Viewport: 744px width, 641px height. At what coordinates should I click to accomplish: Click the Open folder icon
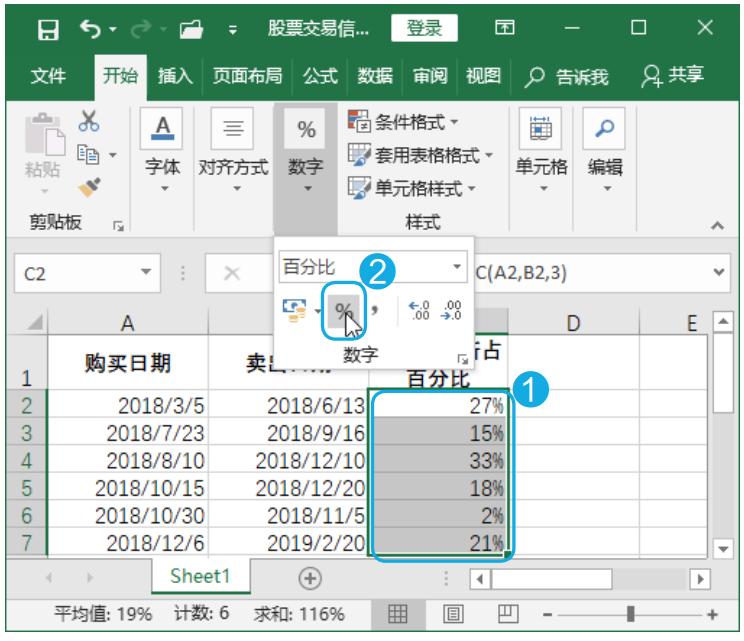click(191, 29)
